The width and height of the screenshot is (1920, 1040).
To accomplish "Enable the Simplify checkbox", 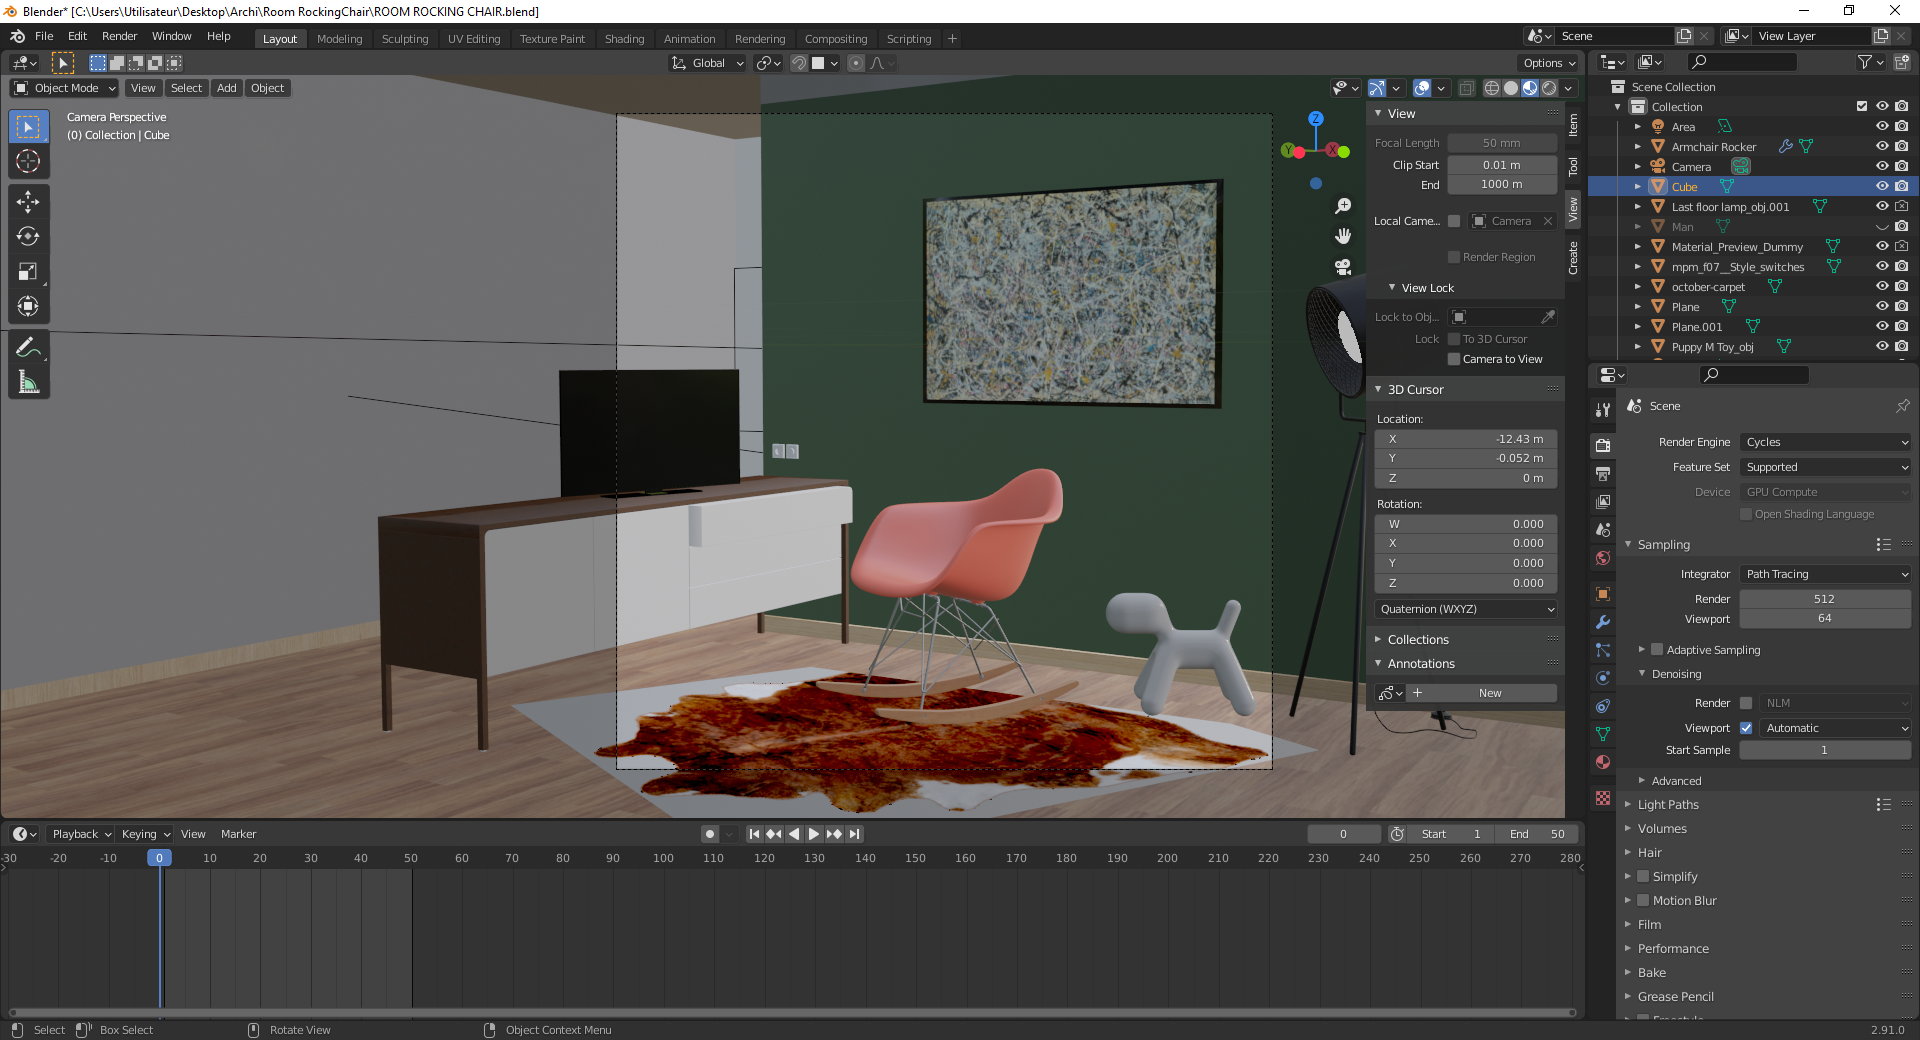I will (x=1643, y=876).
